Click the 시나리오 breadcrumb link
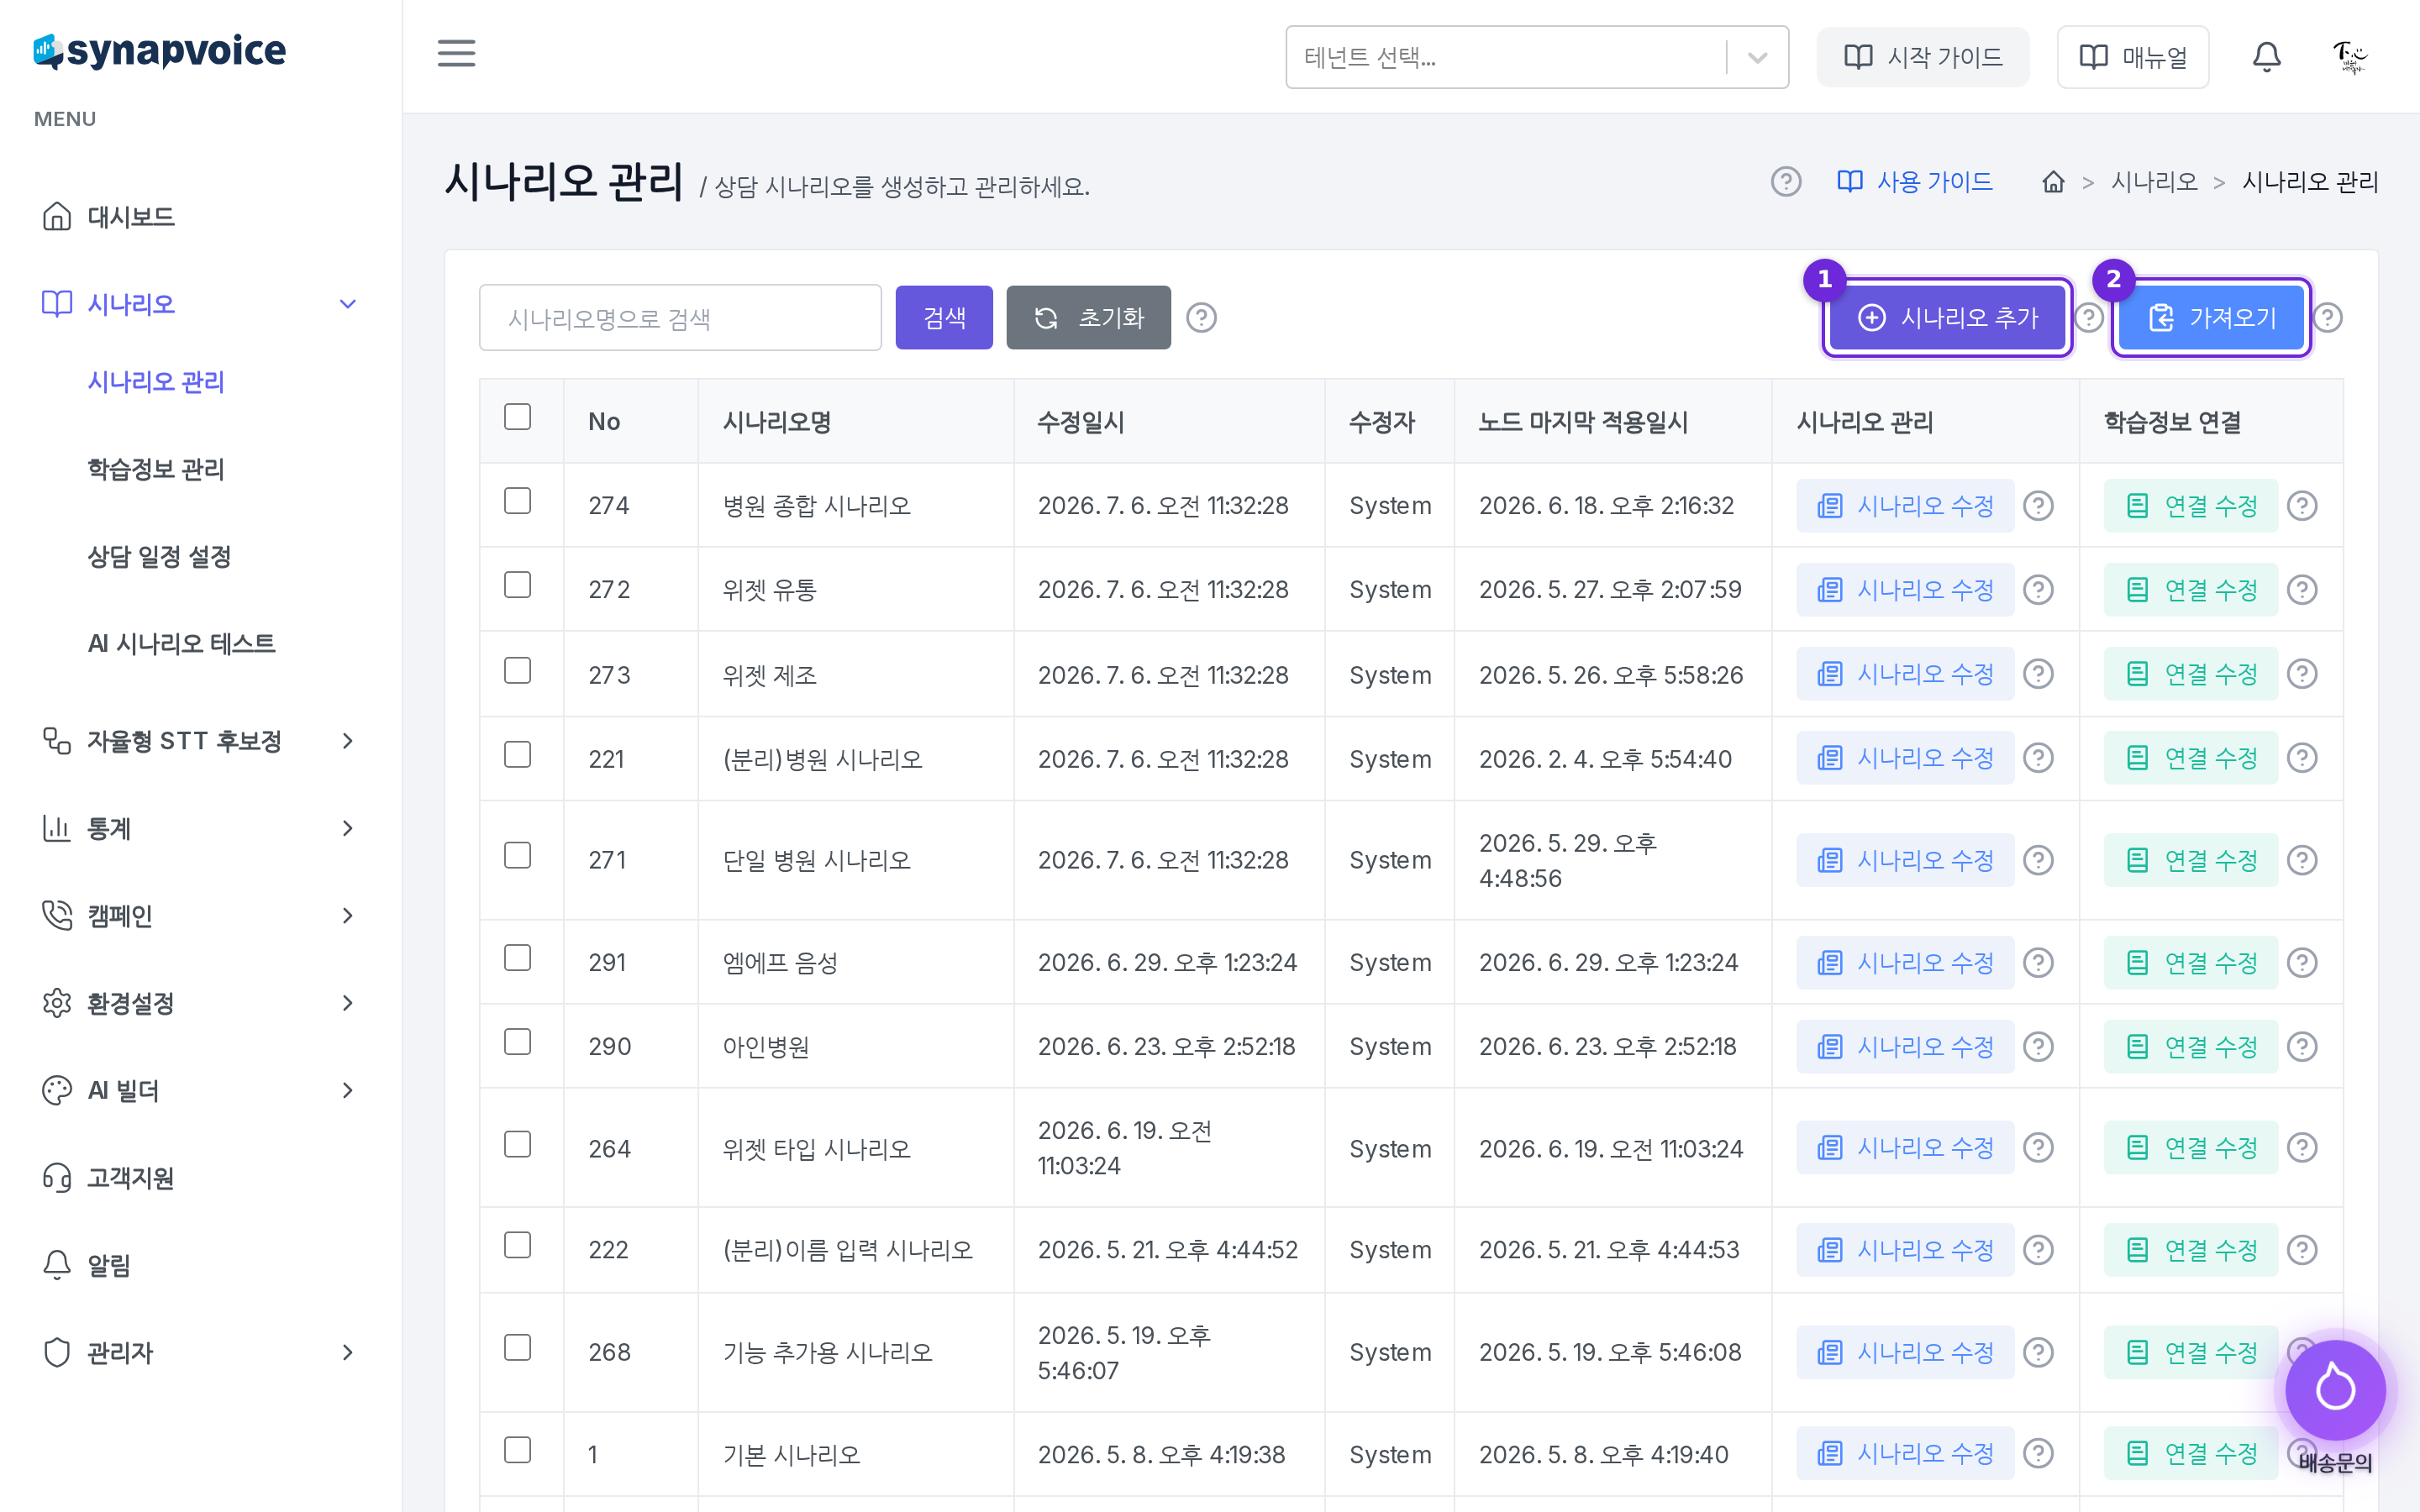This screenshot has height=1512, width=2420. (2154, 182)
